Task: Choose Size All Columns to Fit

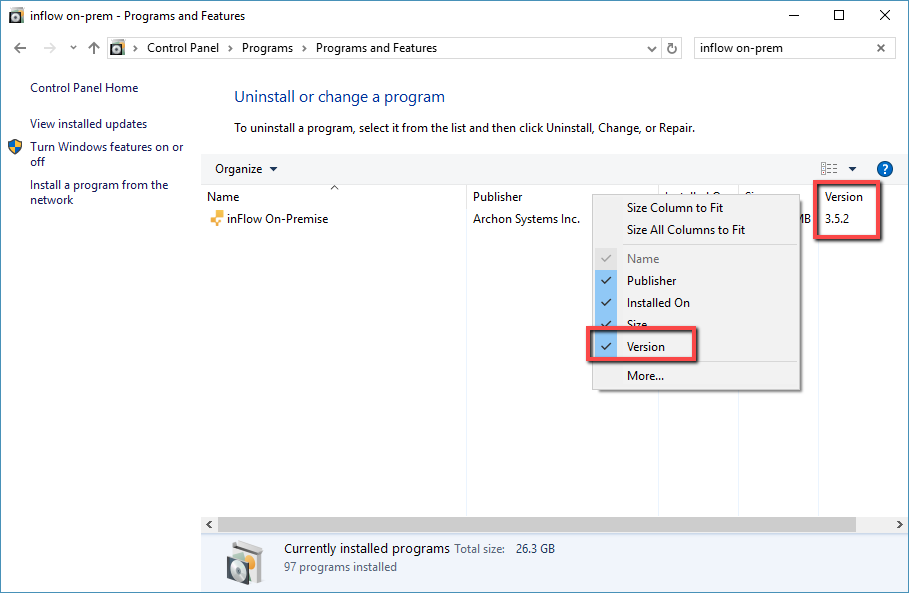Action: tap(696, 230)
